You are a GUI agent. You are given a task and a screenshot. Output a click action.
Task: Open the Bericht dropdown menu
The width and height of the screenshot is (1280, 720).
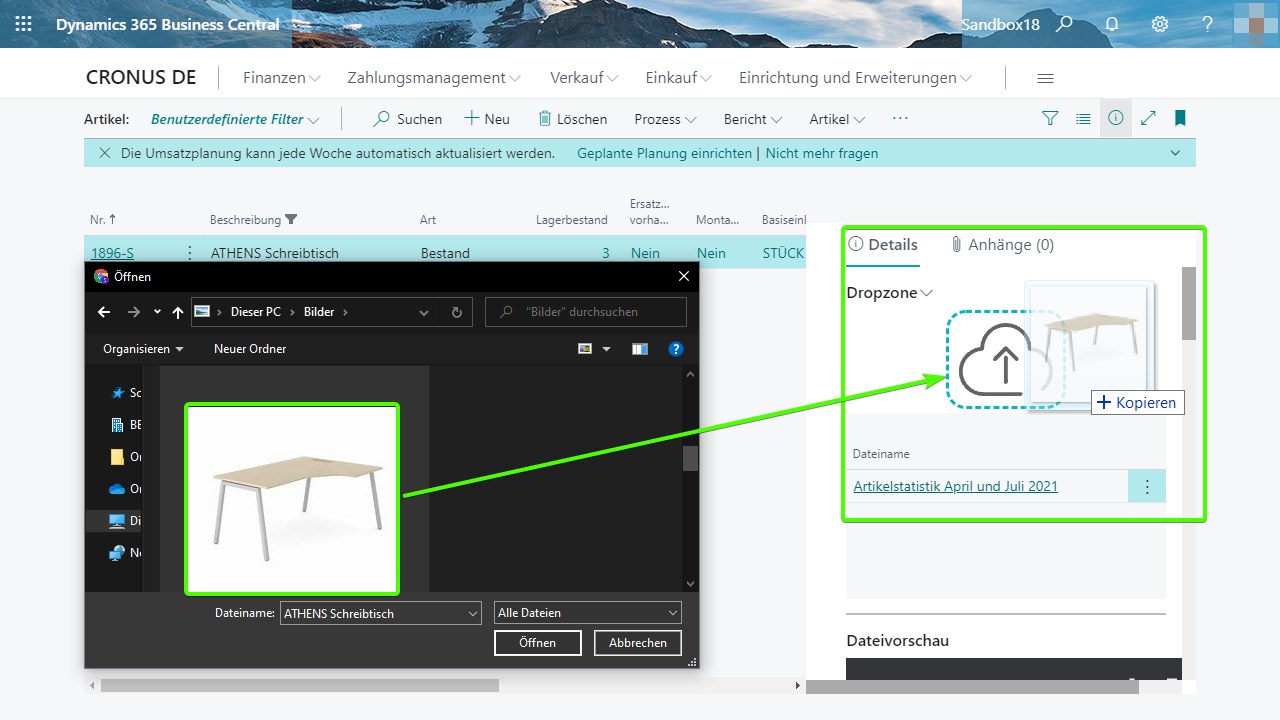click(753, 119)
